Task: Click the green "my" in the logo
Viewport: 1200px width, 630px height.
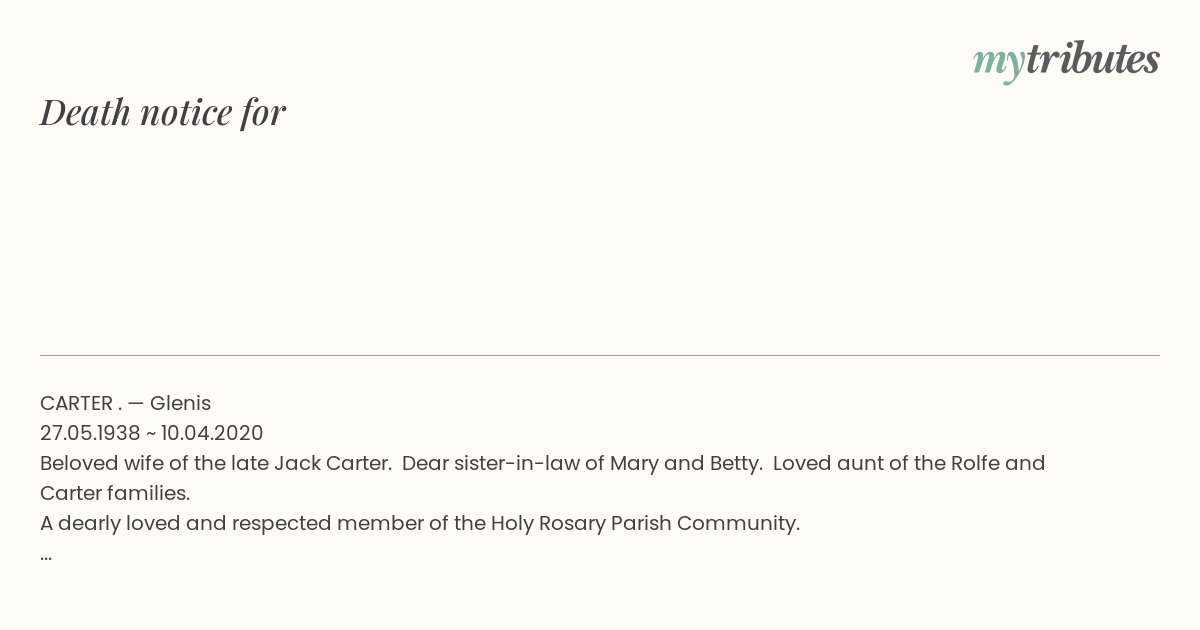Action: tap(998, 62)
